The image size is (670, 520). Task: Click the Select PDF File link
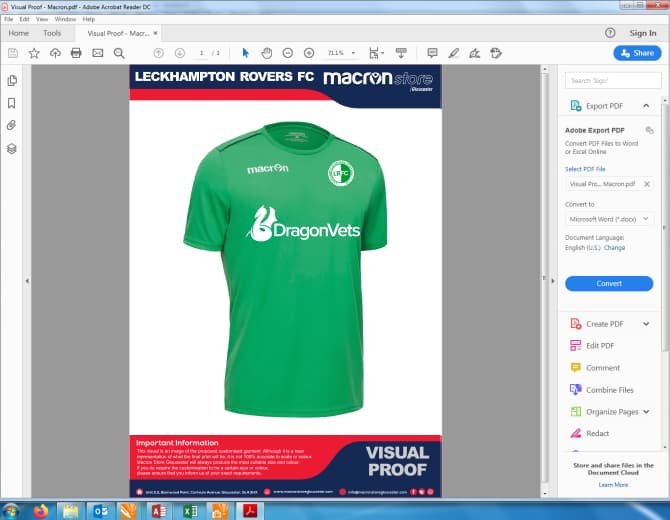coord(585,169)
